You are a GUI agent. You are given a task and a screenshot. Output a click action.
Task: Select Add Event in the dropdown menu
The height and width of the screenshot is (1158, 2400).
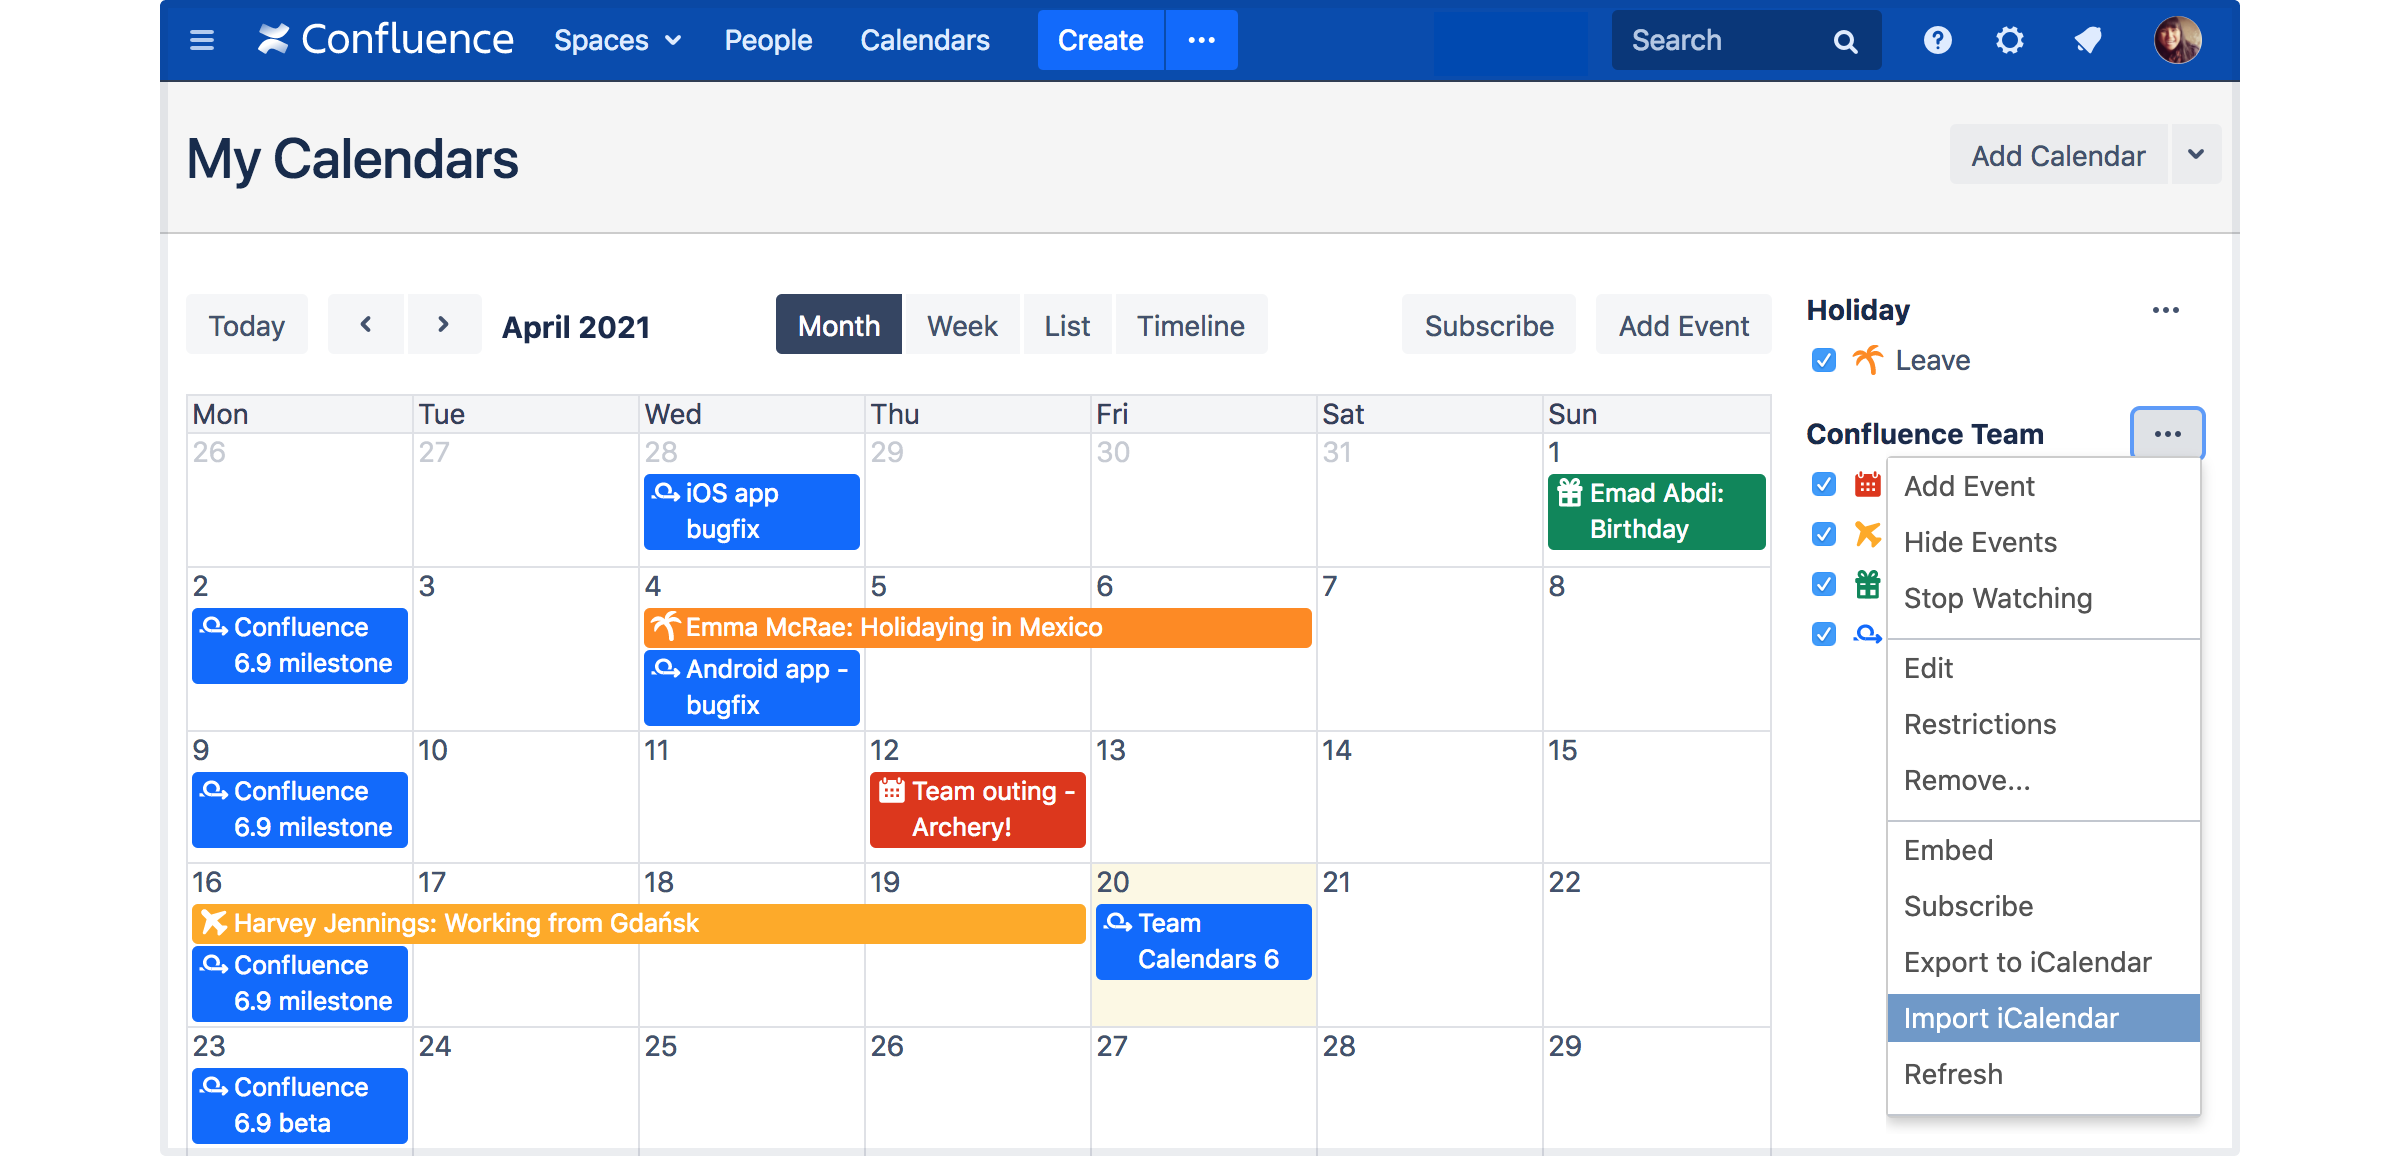coord(2044,486)
